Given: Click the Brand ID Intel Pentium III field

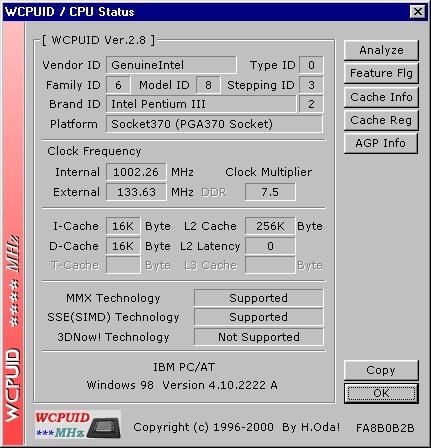Looking at the screenshot, I should [x=201, y=104].
